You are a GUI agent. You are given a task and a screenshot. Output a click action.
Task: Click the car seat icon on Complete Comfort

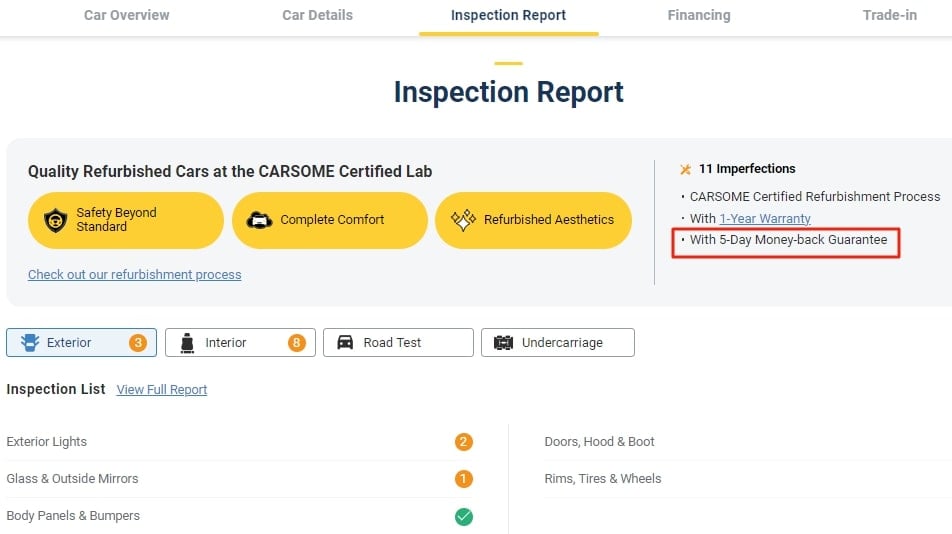259,220
